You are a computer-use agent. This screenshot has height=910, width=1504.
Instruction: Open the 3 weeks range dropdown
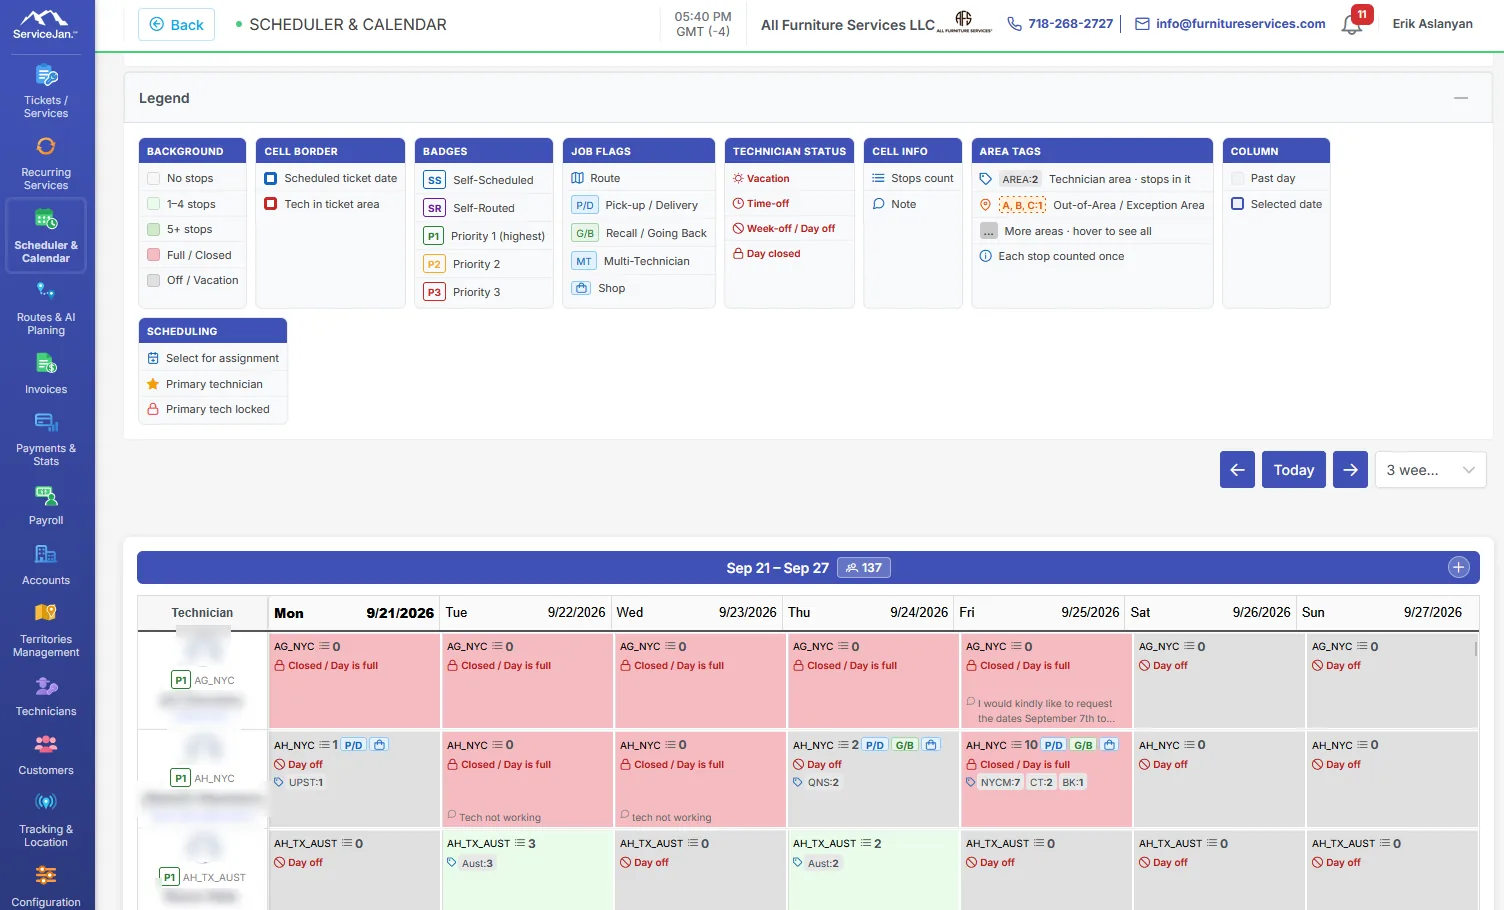1431,470
